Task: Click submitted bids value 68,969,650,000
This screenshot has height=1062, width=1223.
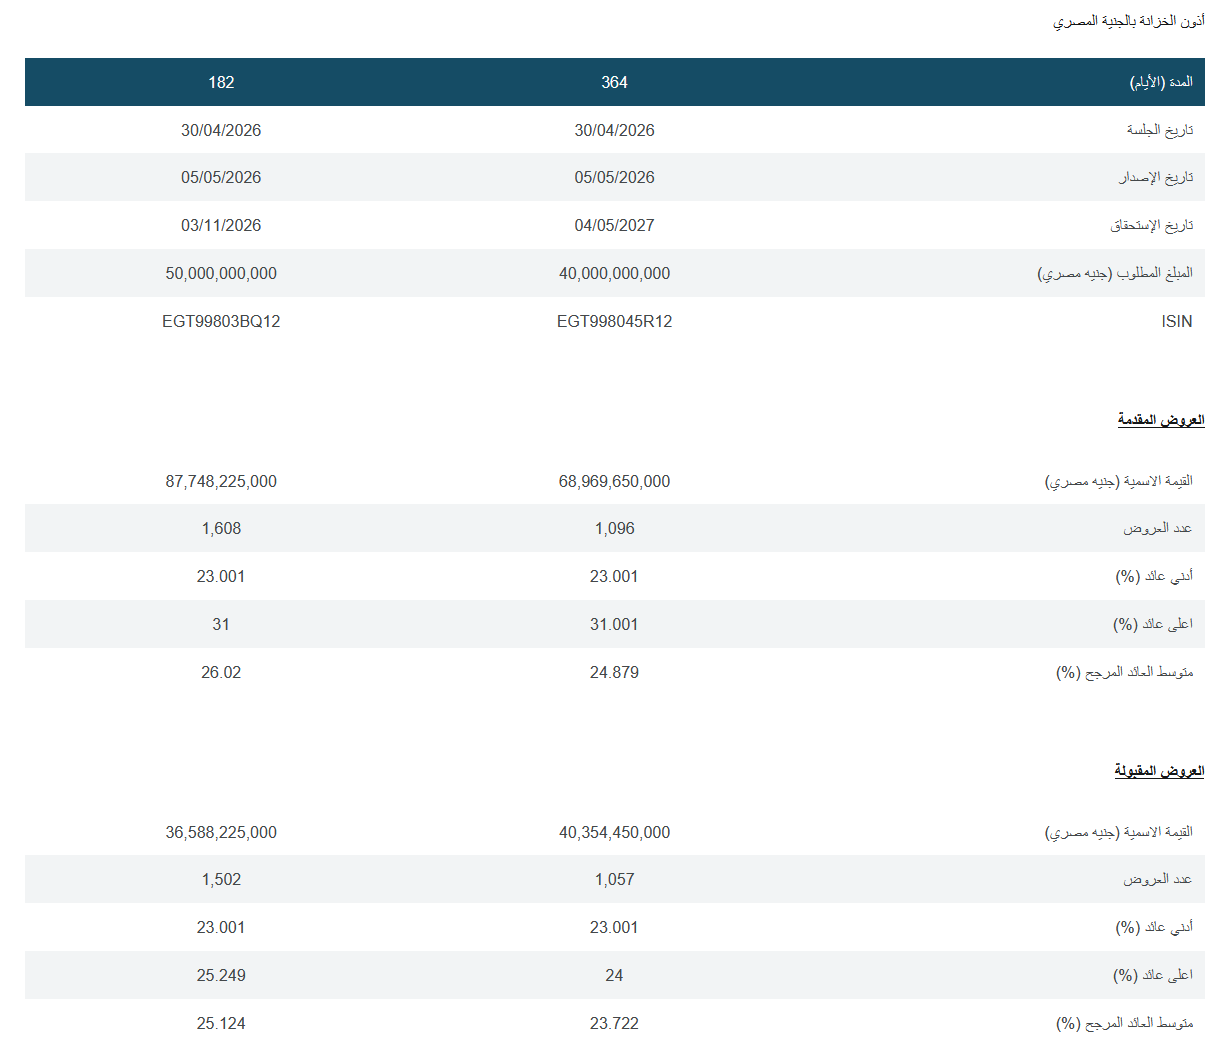Action: pyautogui.click(x=614, y=481)
